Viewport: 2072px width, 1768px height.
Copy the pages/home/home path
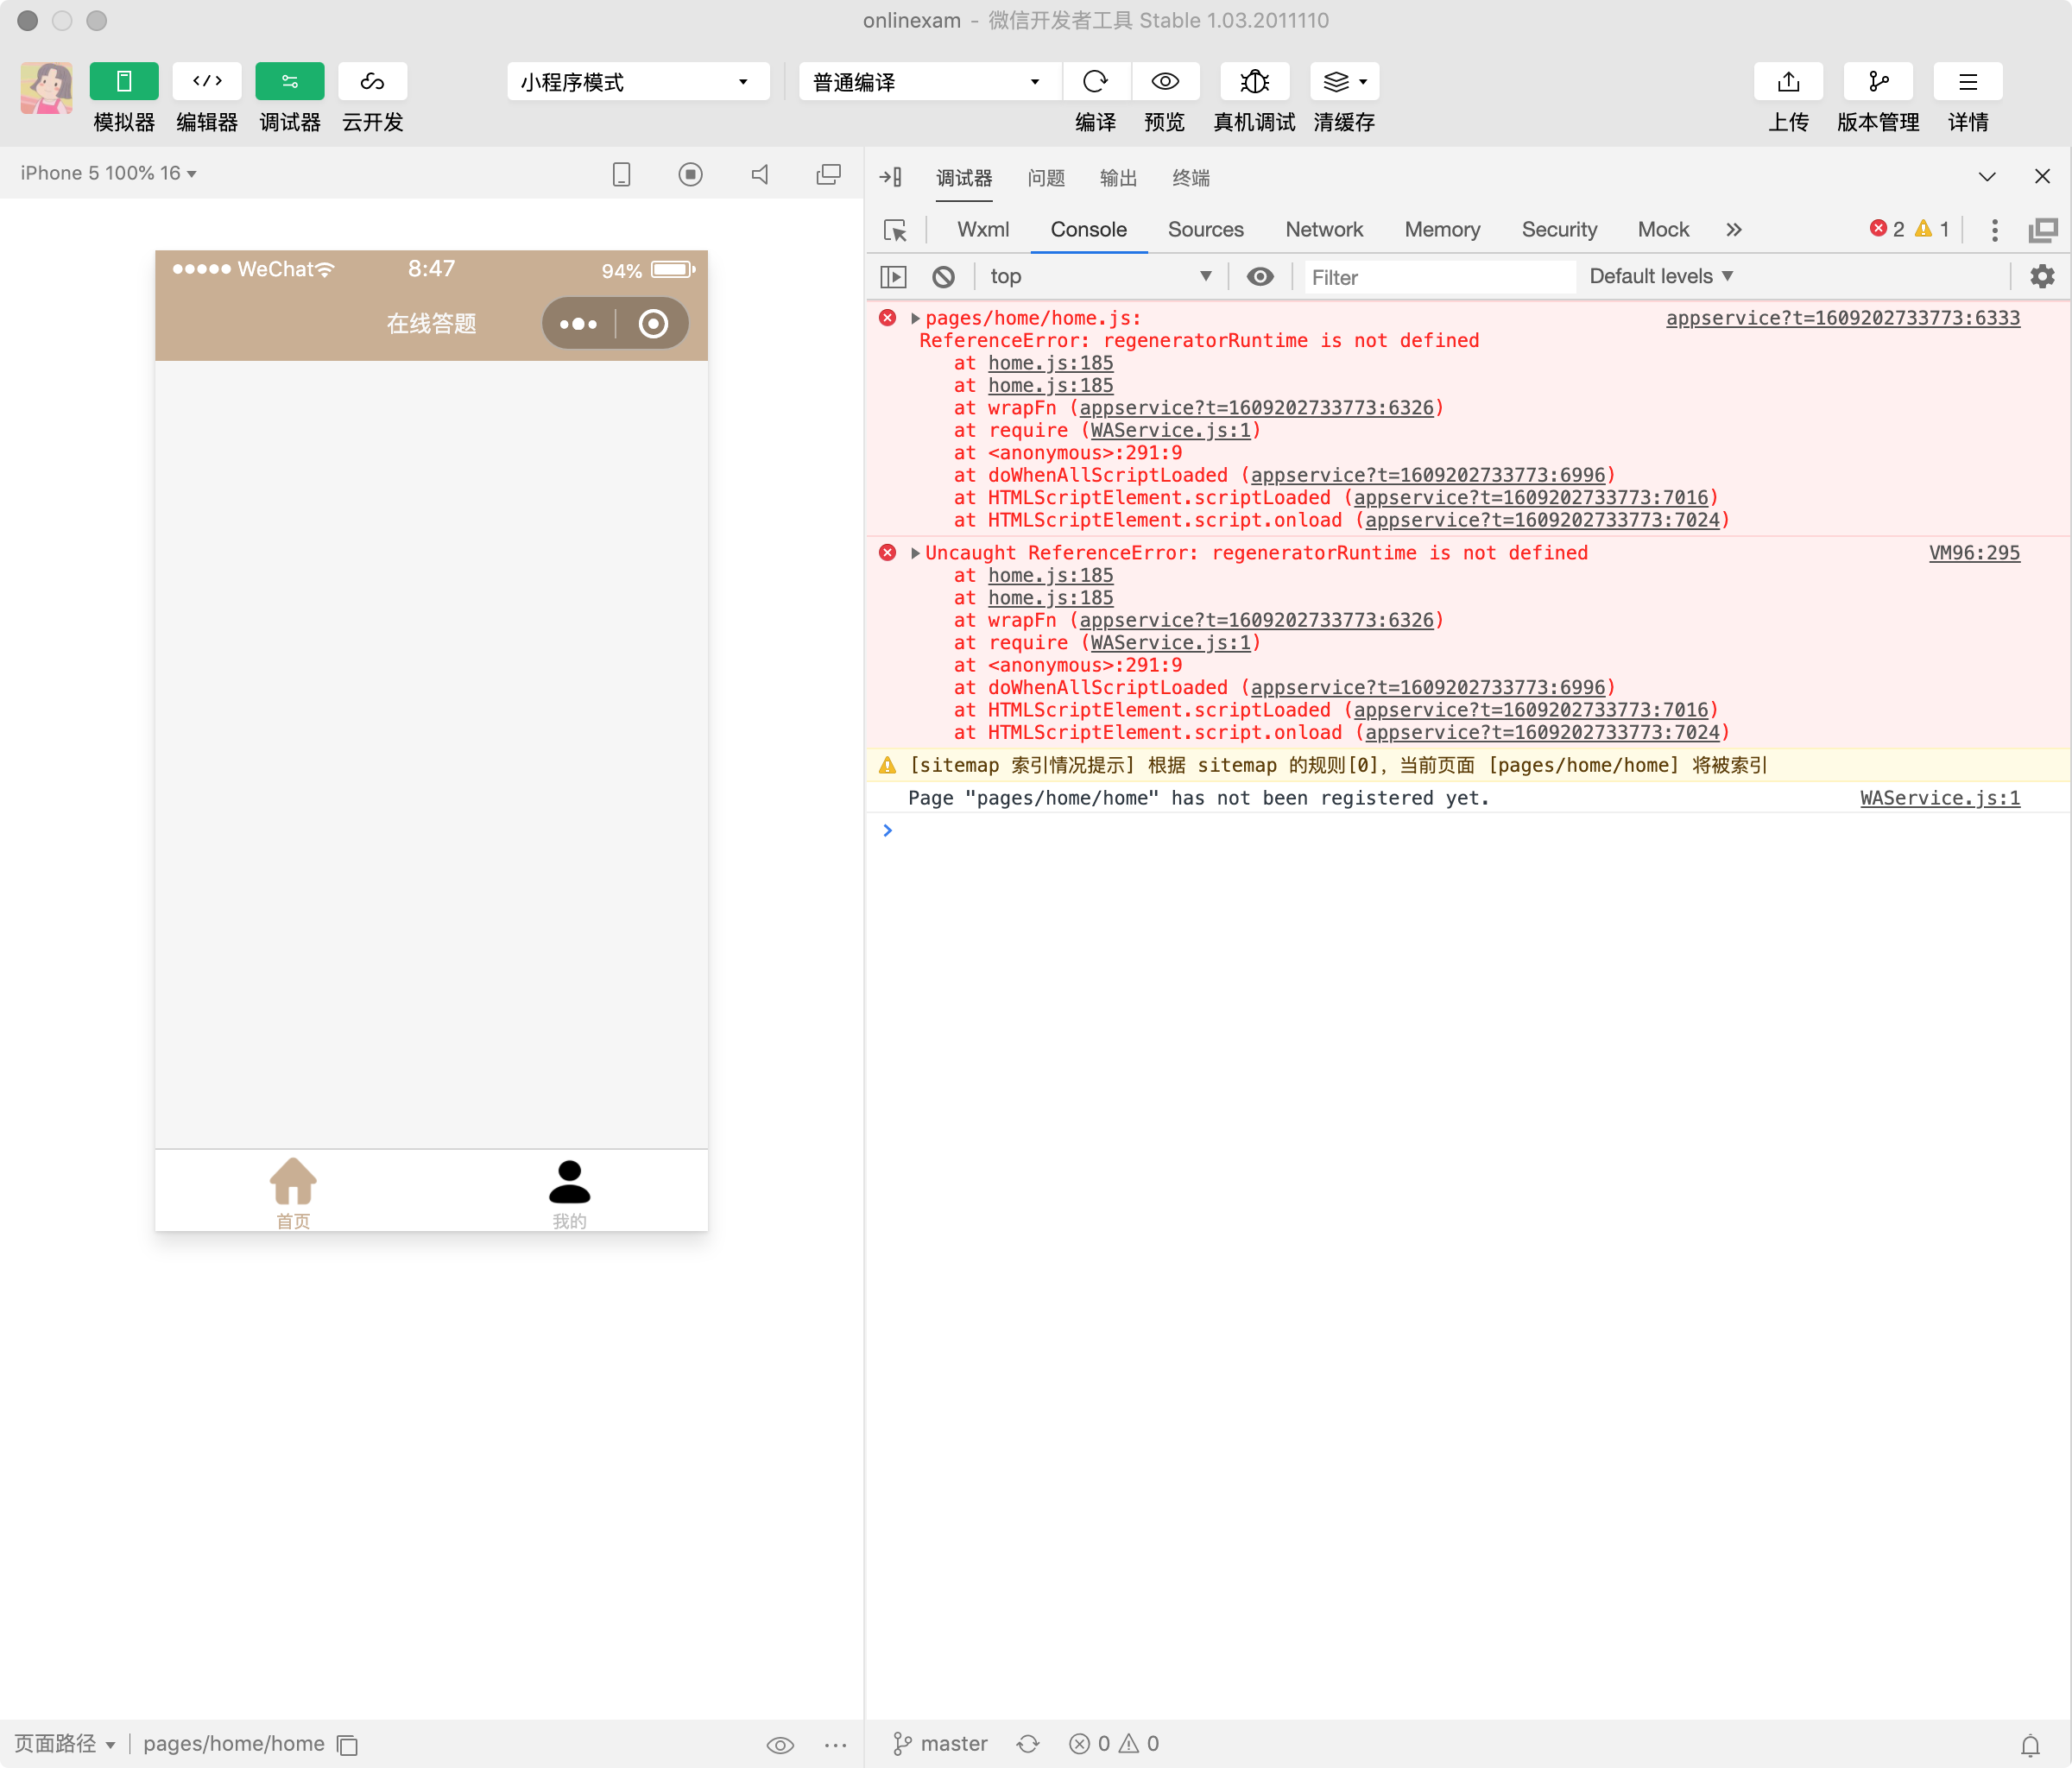tap(347, 1745)
